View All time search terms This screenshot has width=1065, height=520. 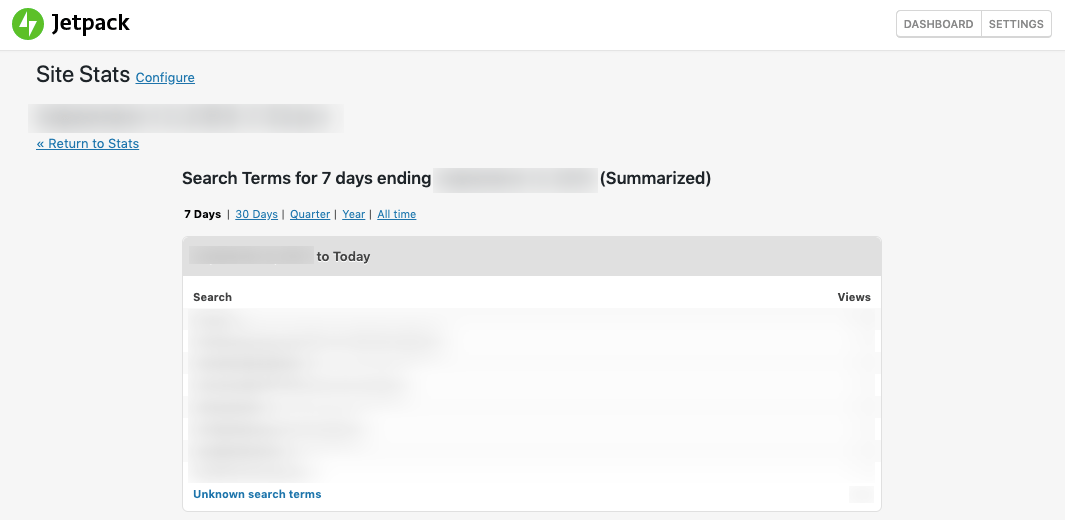[x=396, y=214]
